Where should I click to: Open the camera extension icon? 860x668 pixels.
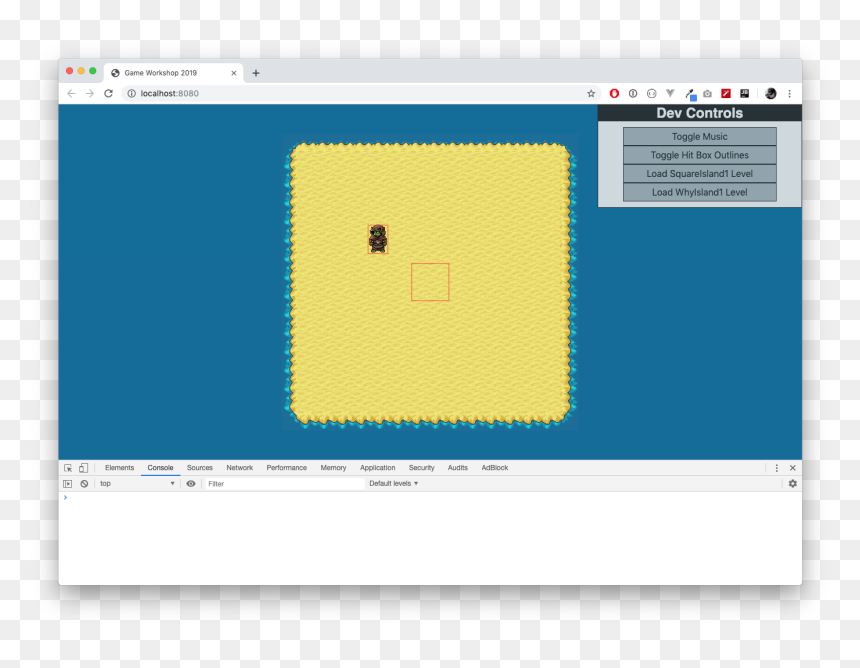tap(708, 93)
